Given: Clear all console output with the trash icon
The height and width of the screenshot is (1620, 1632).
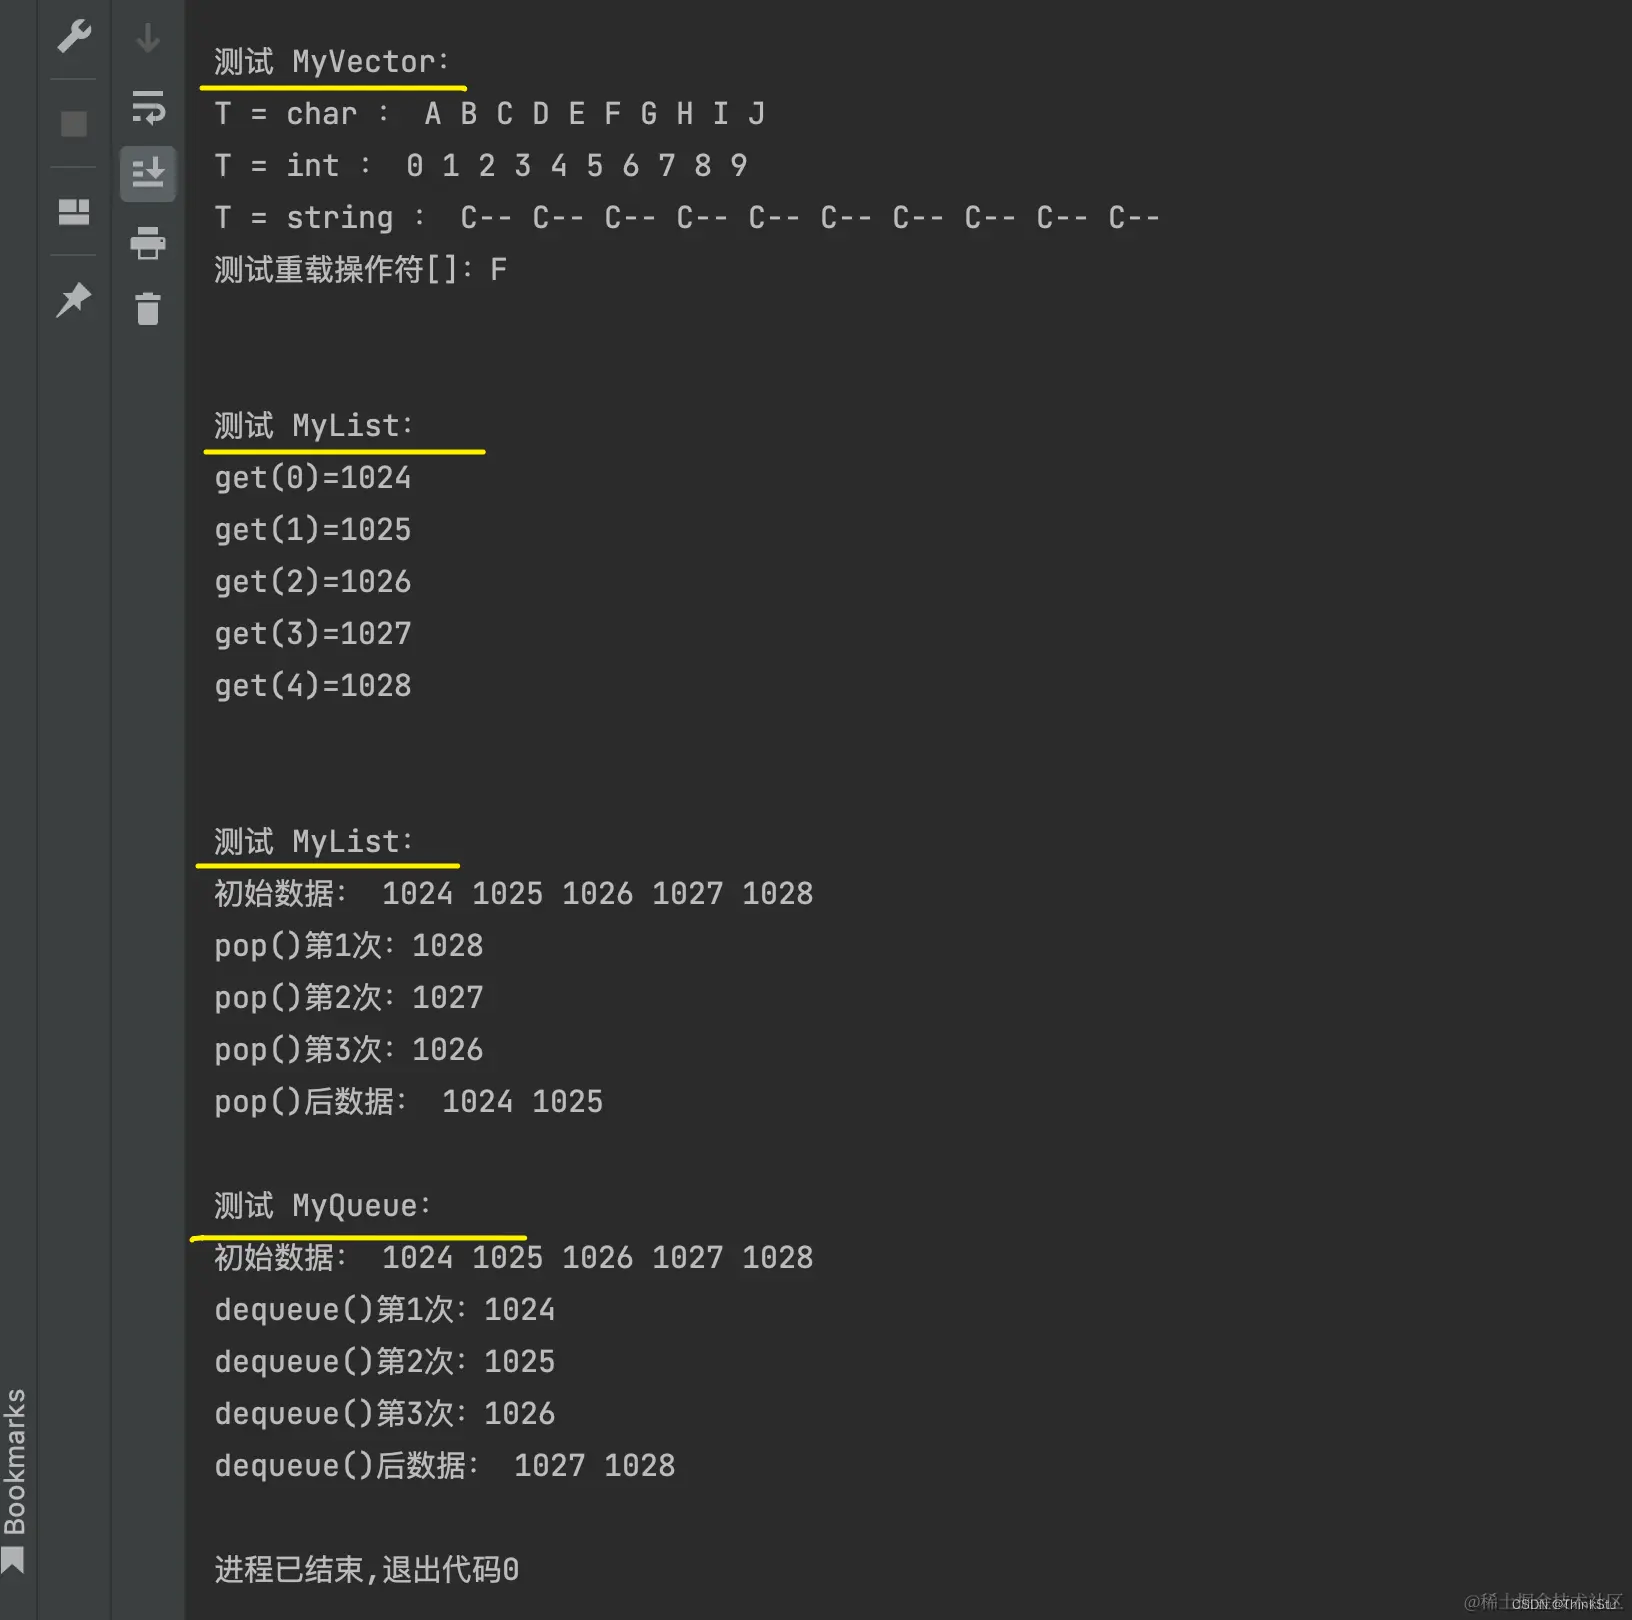Looking at the screenshot, I should pos(148,309).
